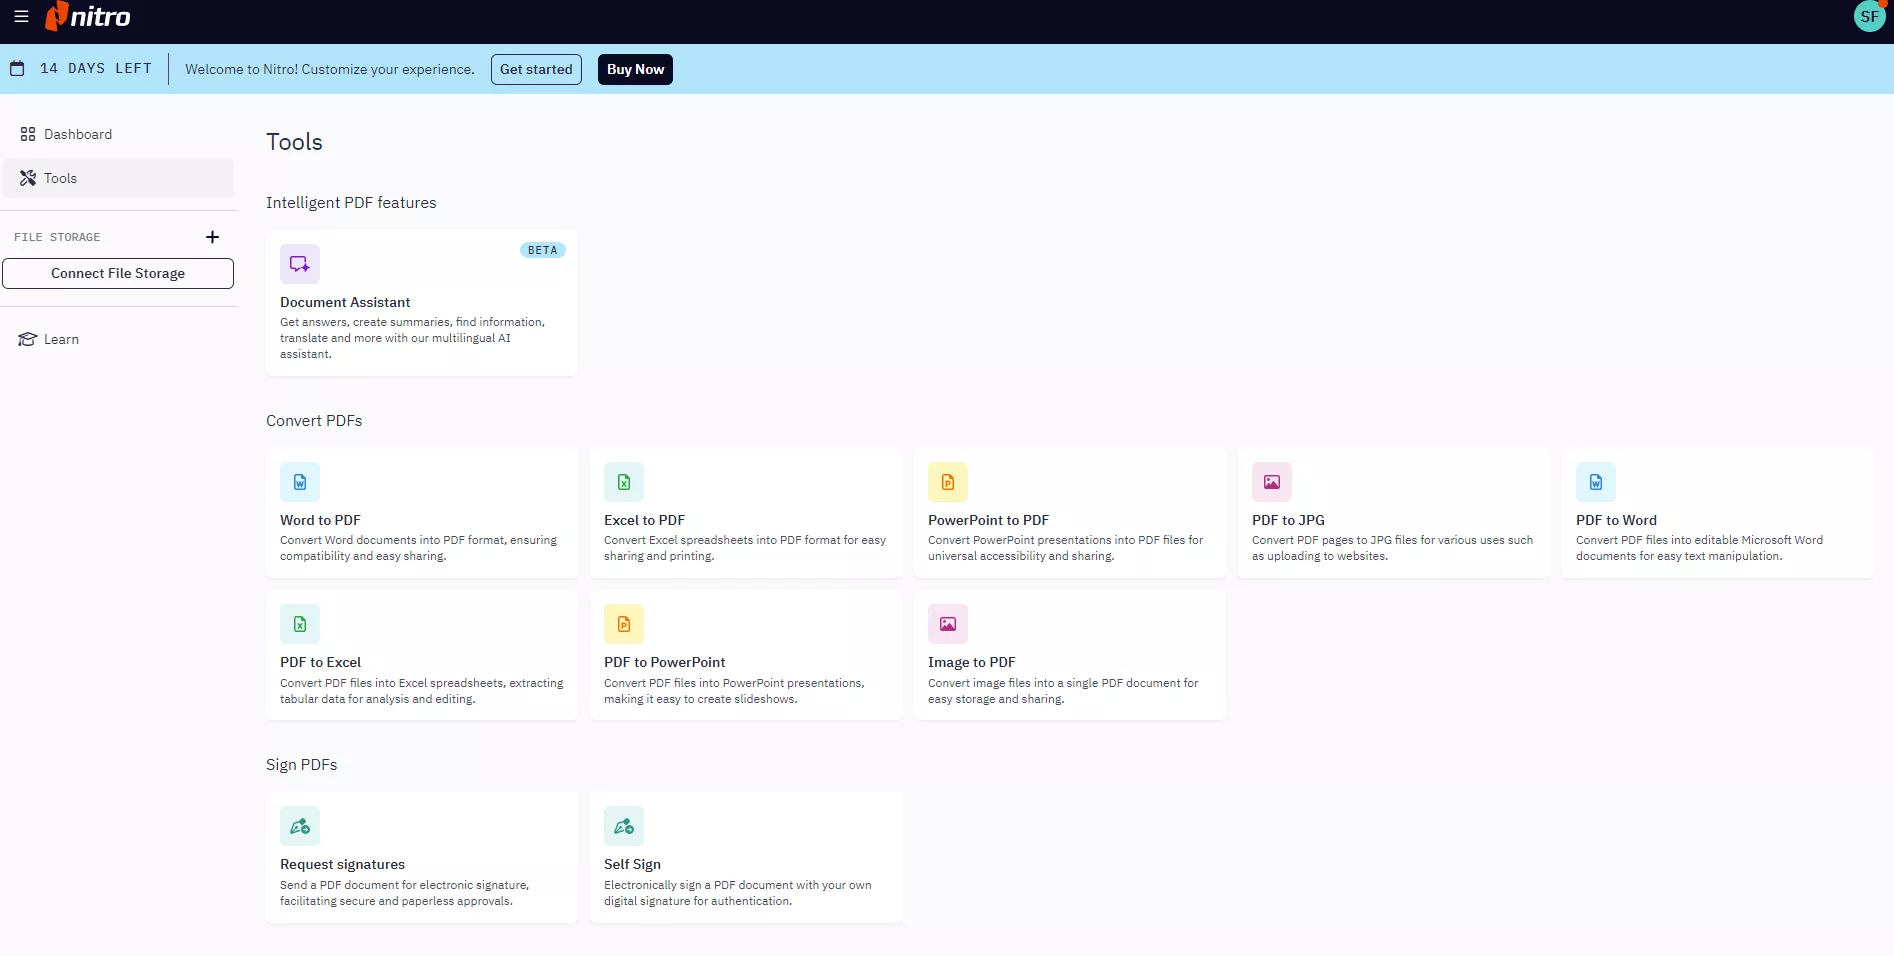This screenshot has height=956, width=1894.
Task: Click the Image to PDF description text
Action: pos(1063,691)
